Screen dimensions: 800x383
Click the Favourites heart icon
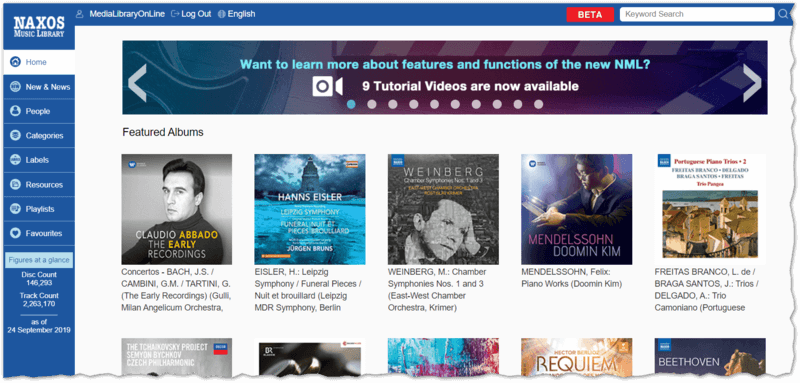[16, 233]
